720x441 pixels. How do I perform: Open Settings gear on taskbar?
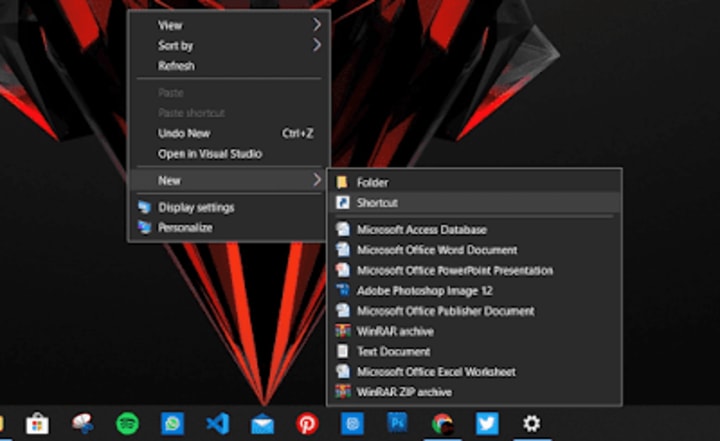point(532,423)
